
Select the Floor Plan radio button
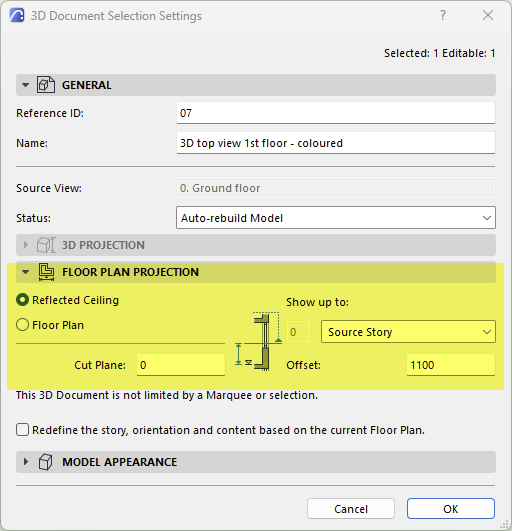pyautogui.click(x=22, y=325)
